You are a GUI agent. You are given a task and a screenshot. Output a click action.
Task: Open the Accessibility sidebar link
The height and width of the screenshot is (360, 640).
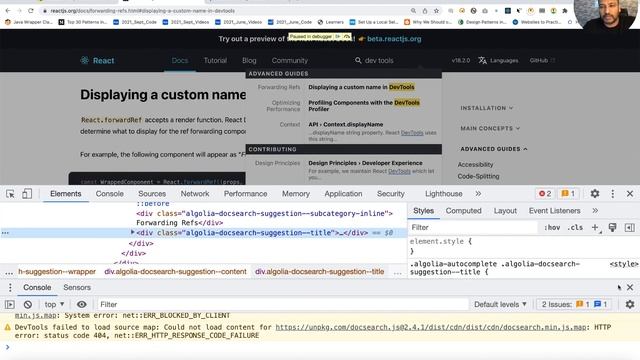coord(475,164)
